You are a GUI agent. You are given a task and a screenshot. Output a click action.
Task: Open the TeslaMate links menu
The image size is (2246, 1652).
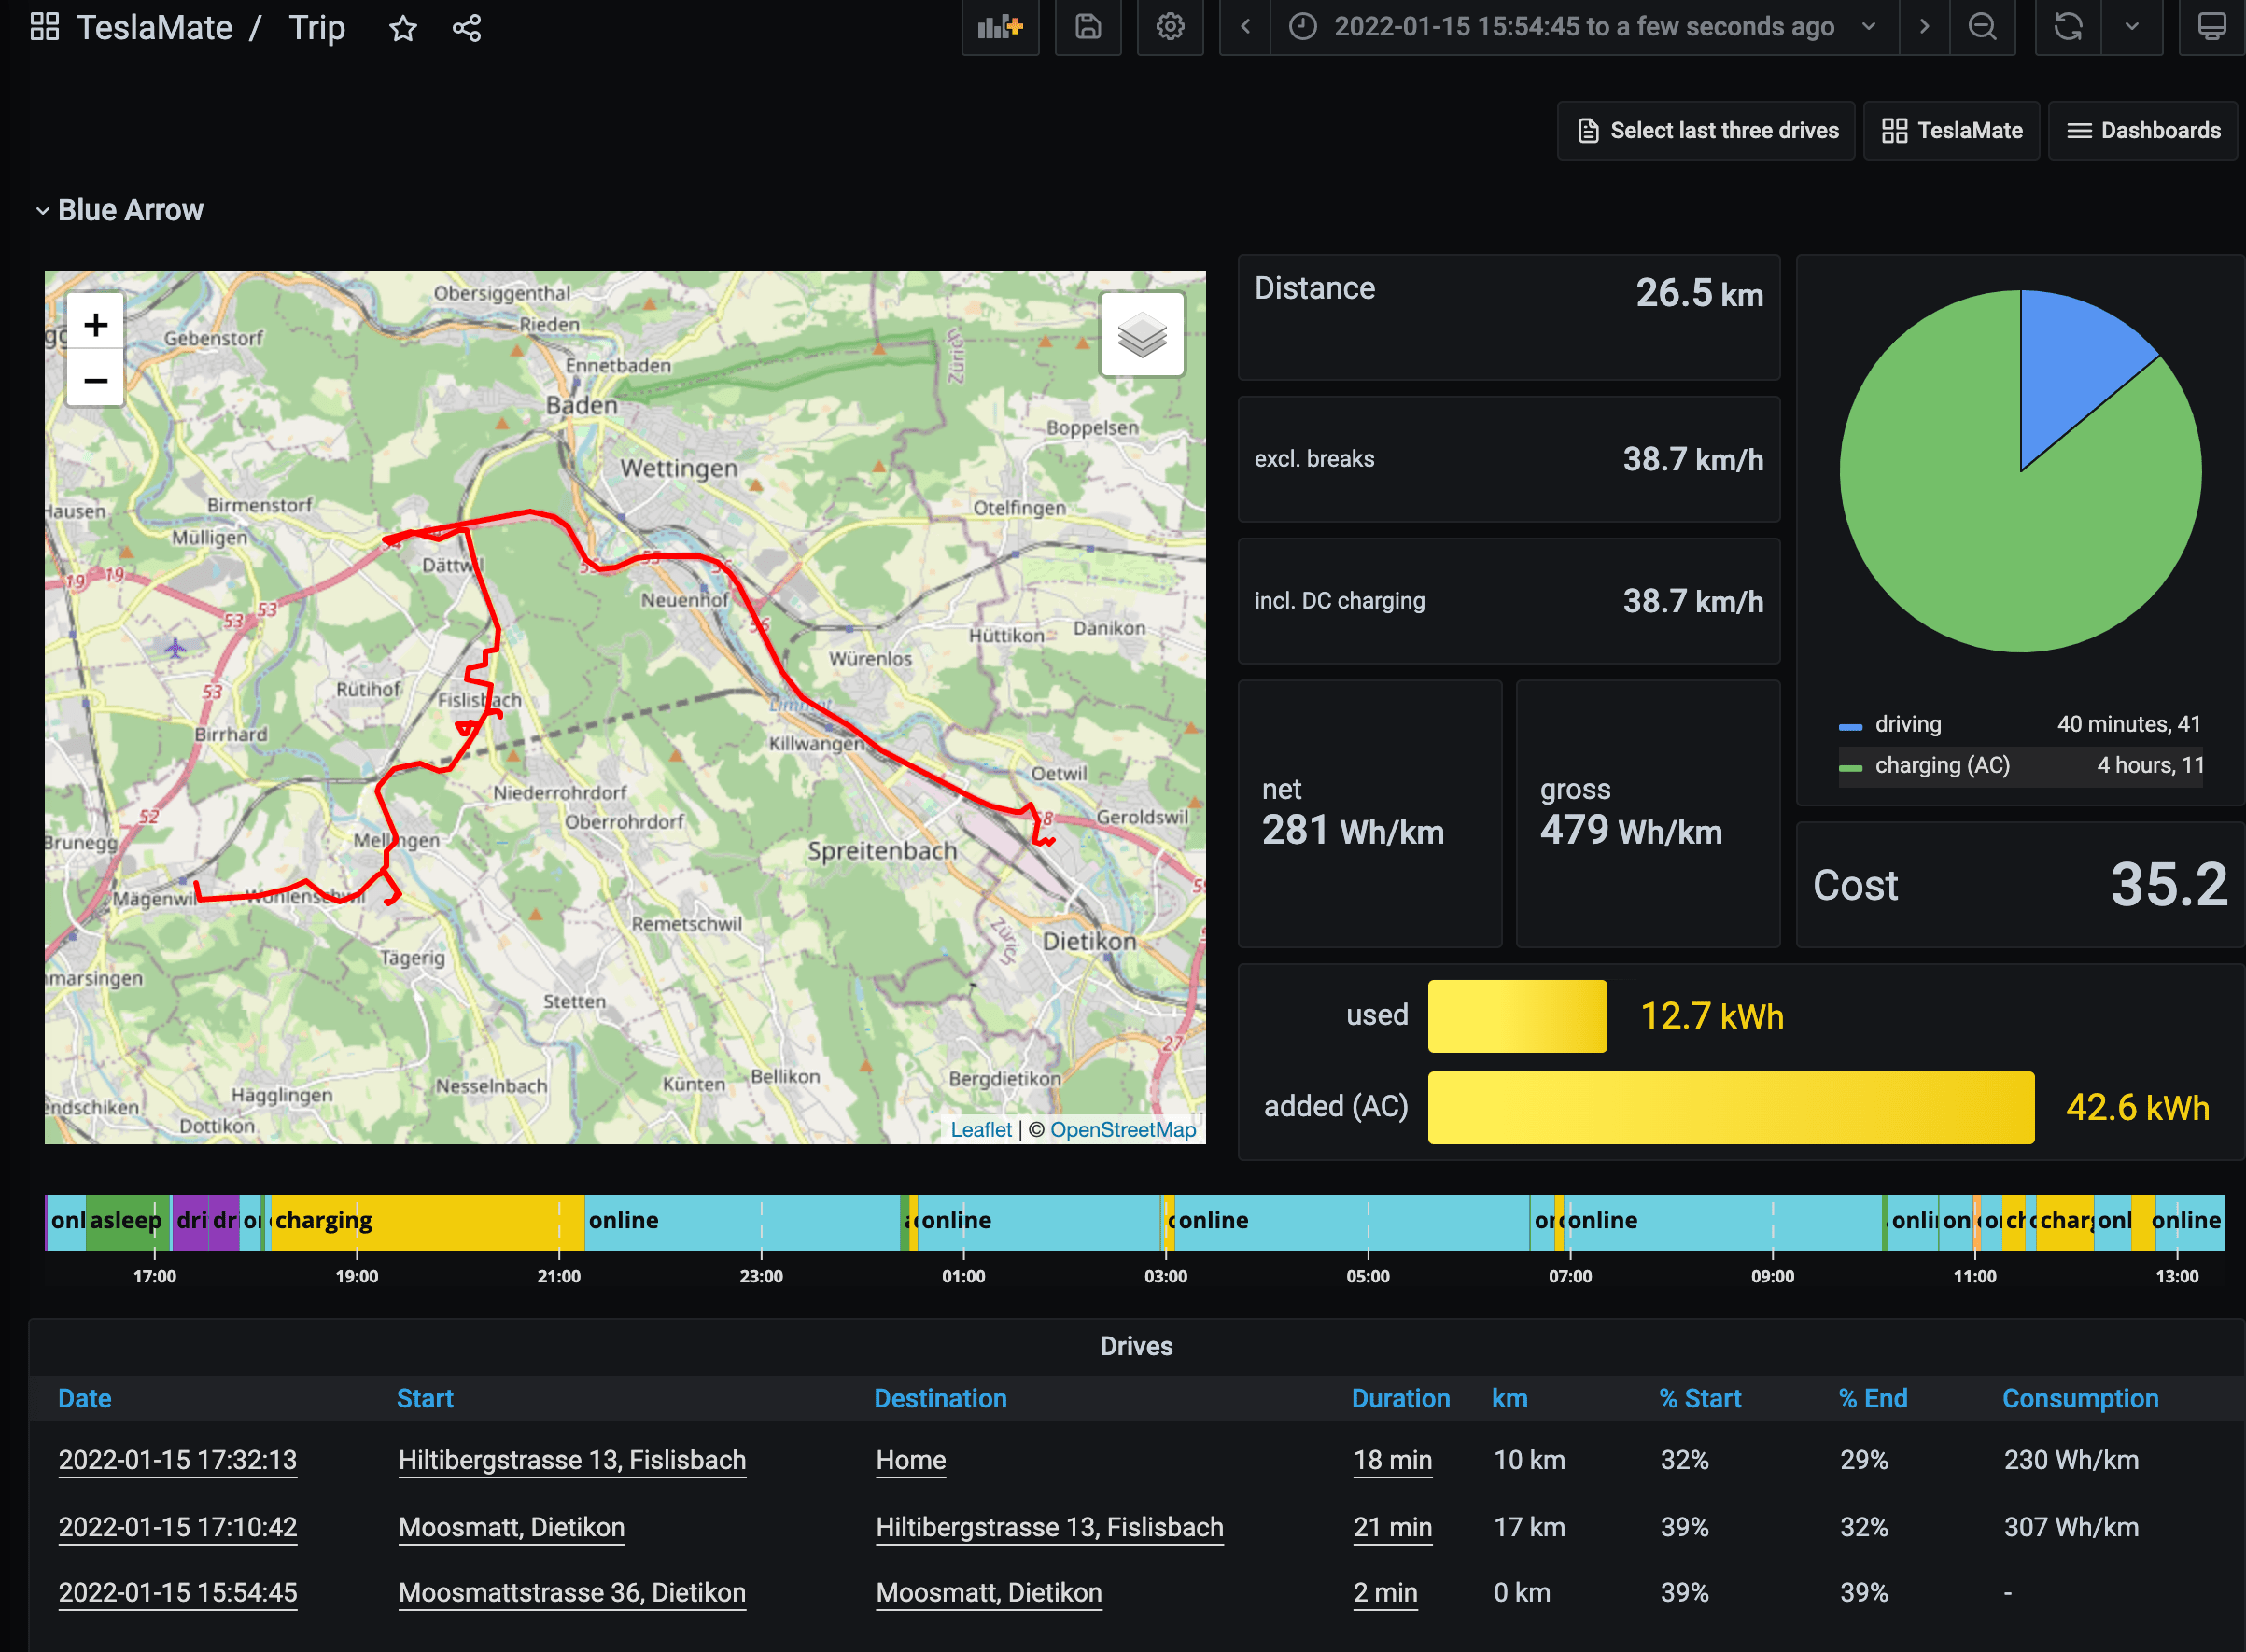[1951, 131]
